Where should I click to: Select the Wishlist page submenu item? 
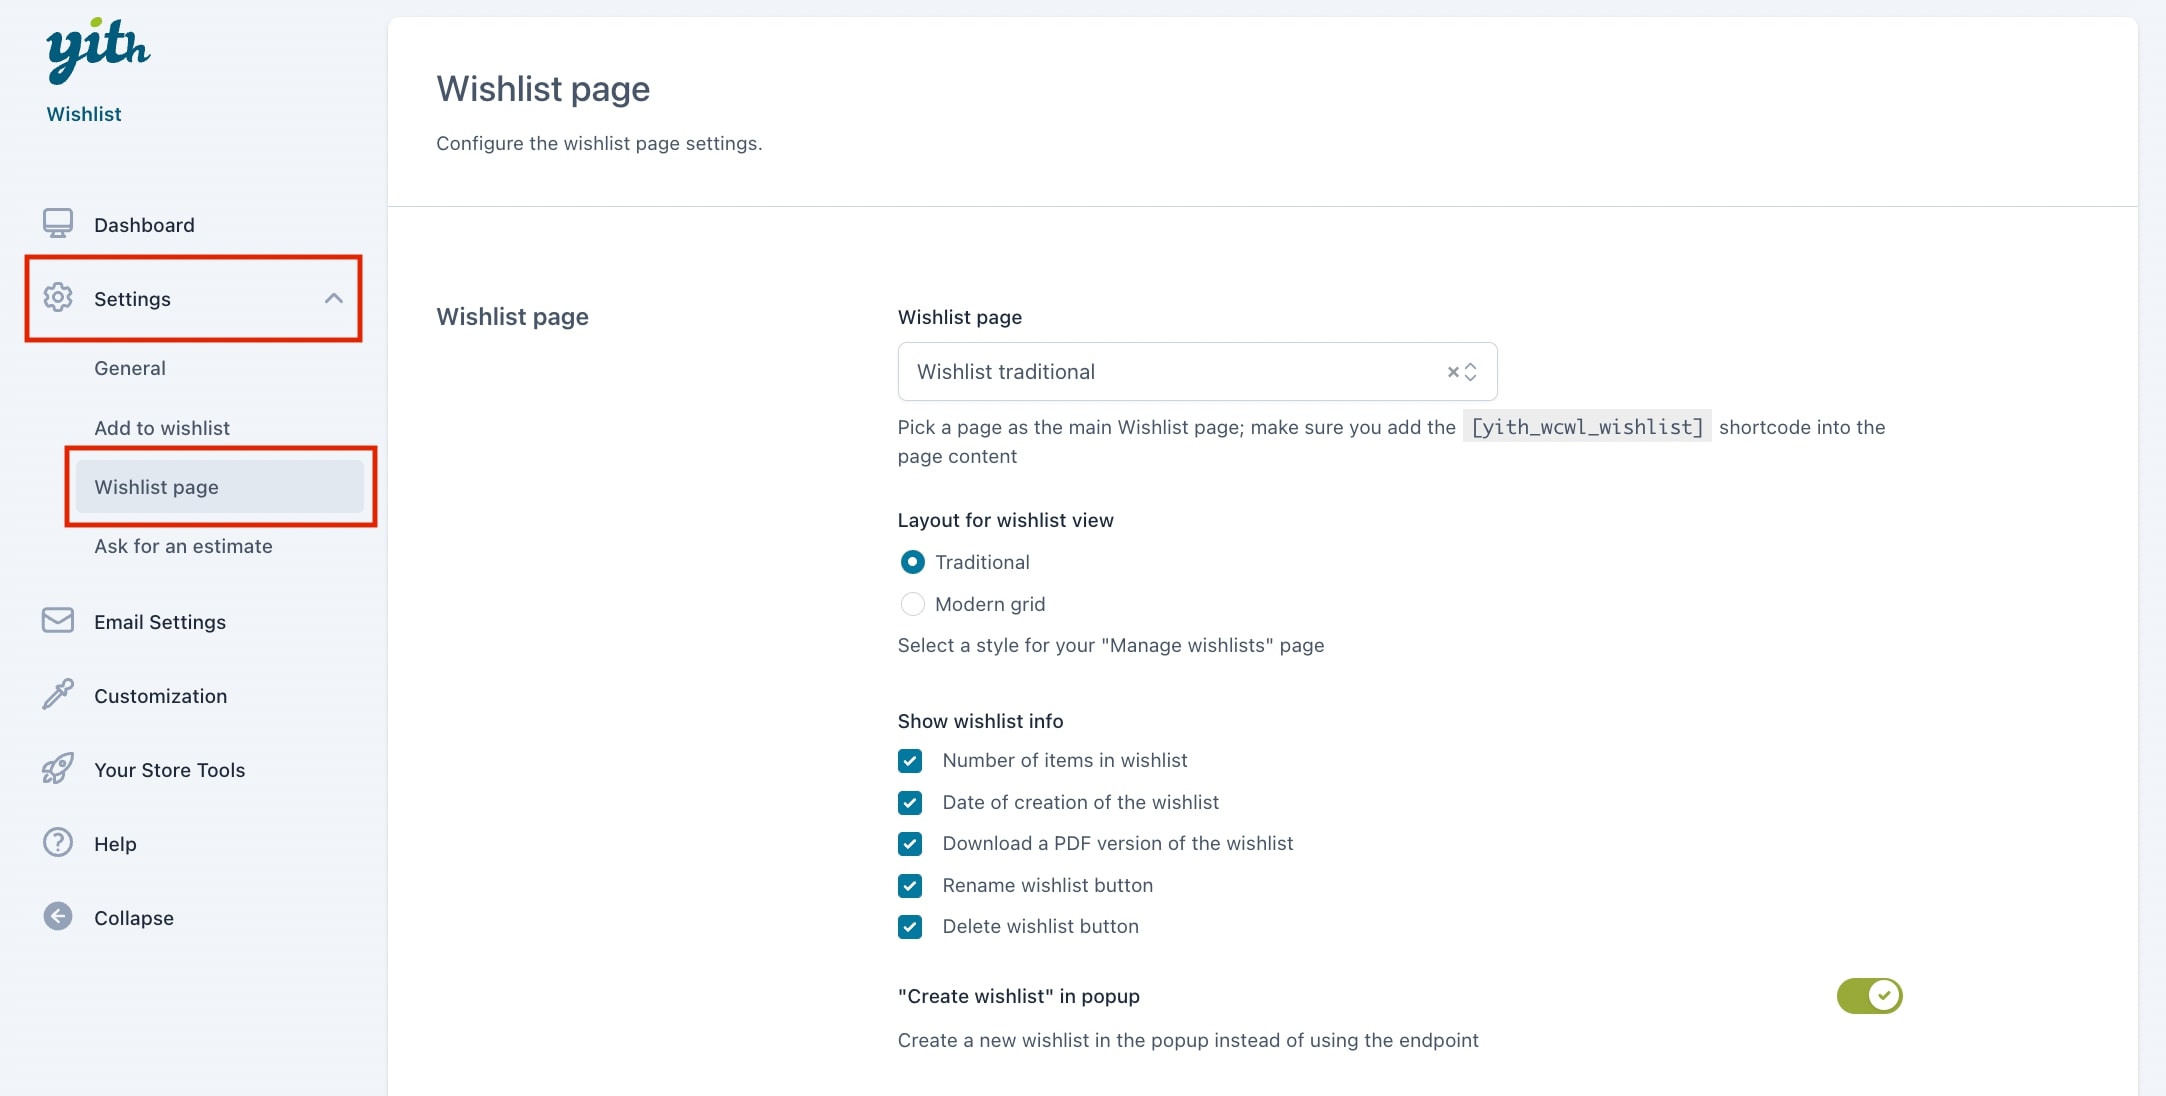pos(220,487)
